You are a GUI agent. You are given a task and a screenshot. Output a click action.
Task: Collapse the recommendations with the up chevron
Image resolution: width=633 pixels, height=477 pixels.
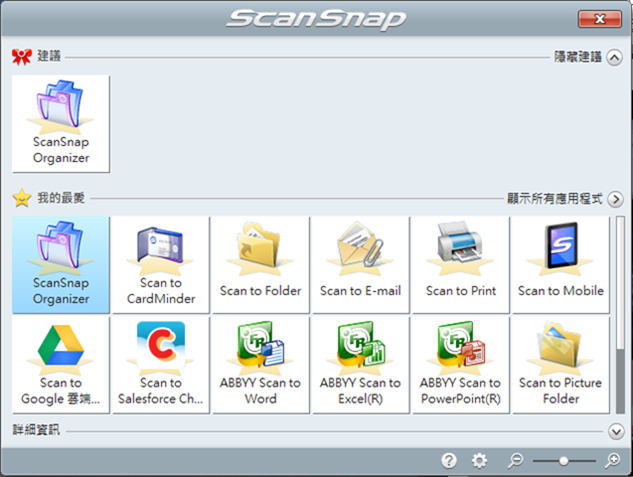[614, 58]
